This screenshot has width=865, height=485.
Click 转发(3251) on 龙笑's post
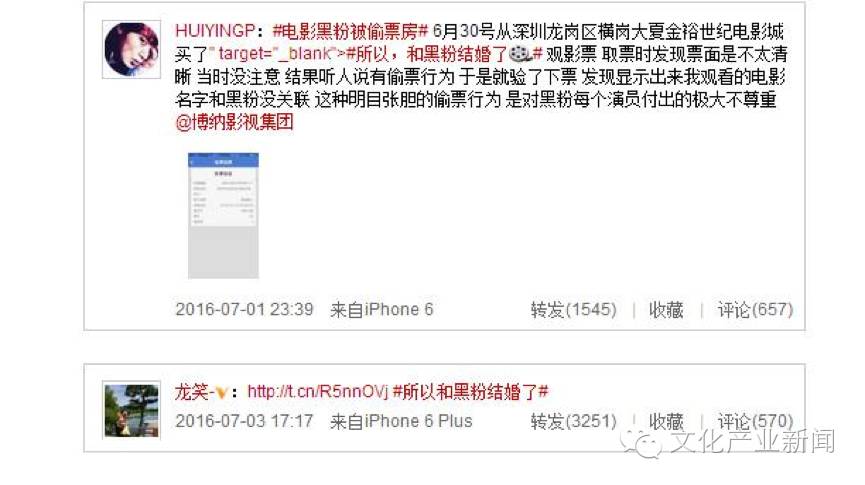574,422
